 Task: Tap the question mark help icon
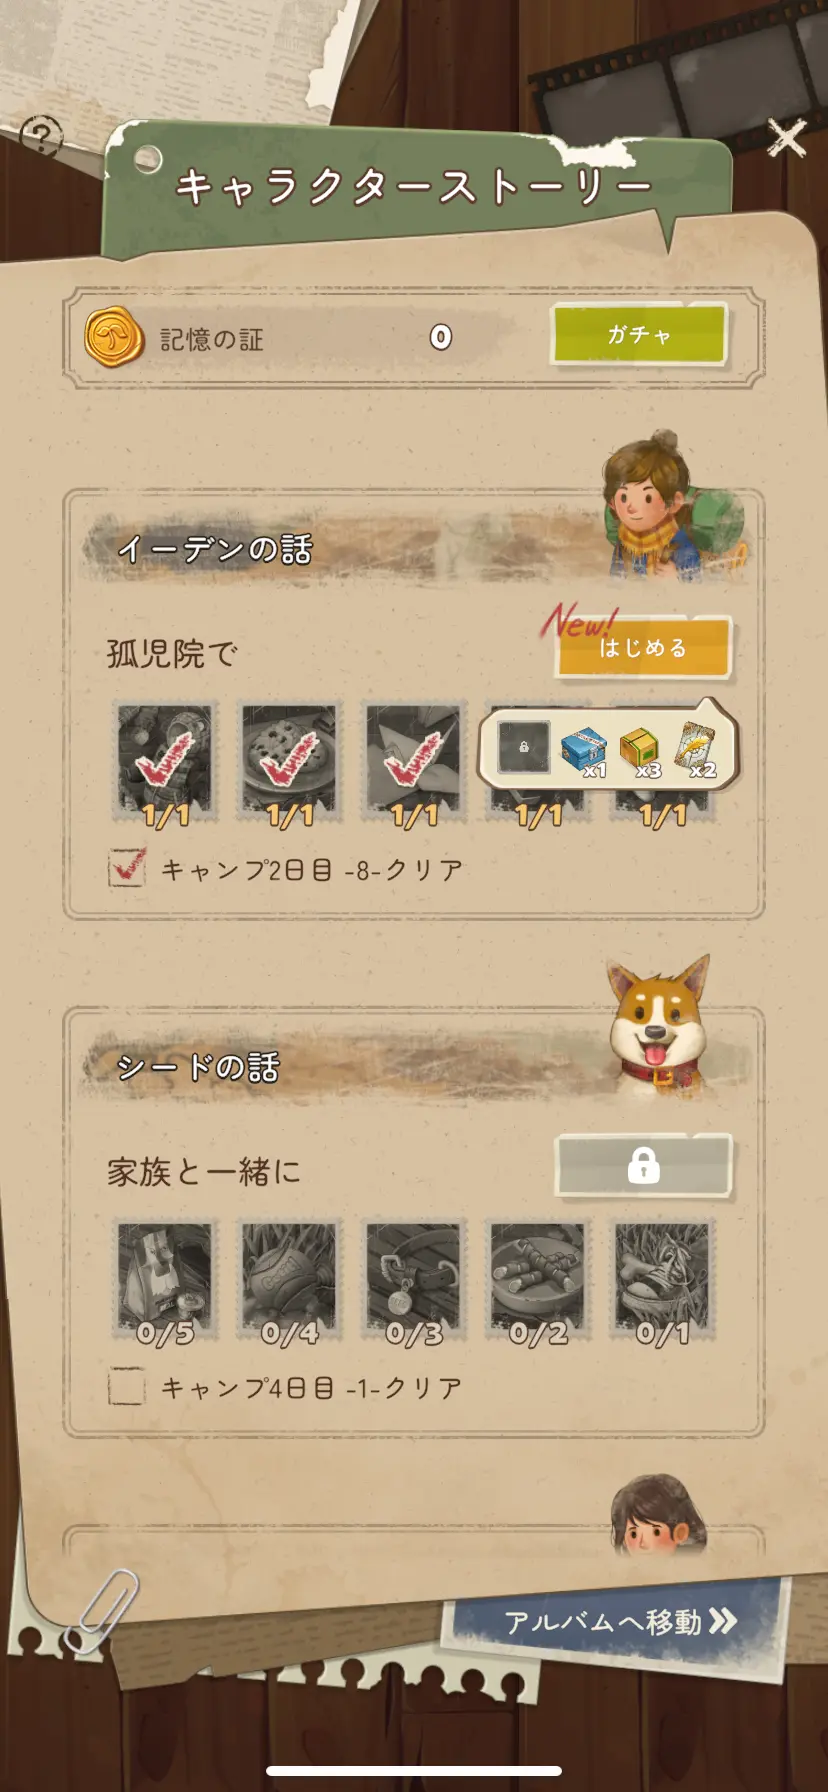coord(41,135)
